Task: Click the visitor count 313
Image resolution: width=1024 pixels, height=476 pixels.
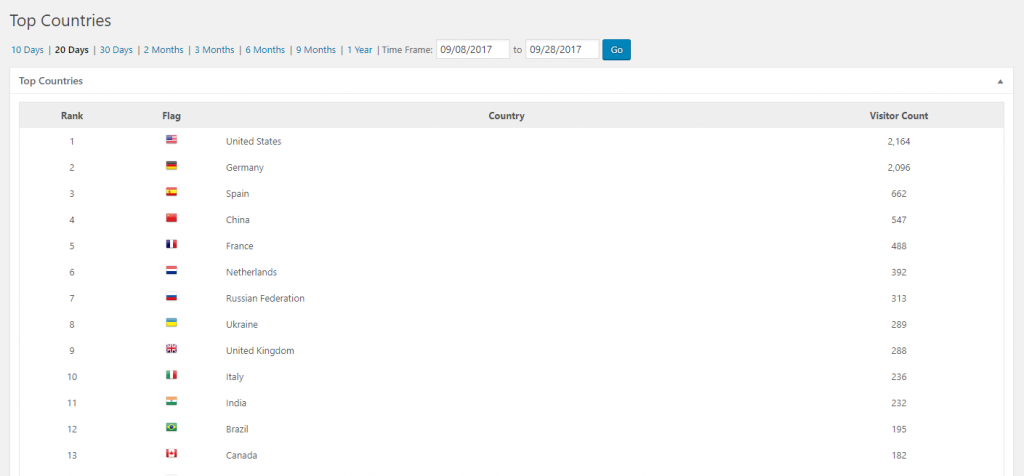Action: (x=899, y=298)
